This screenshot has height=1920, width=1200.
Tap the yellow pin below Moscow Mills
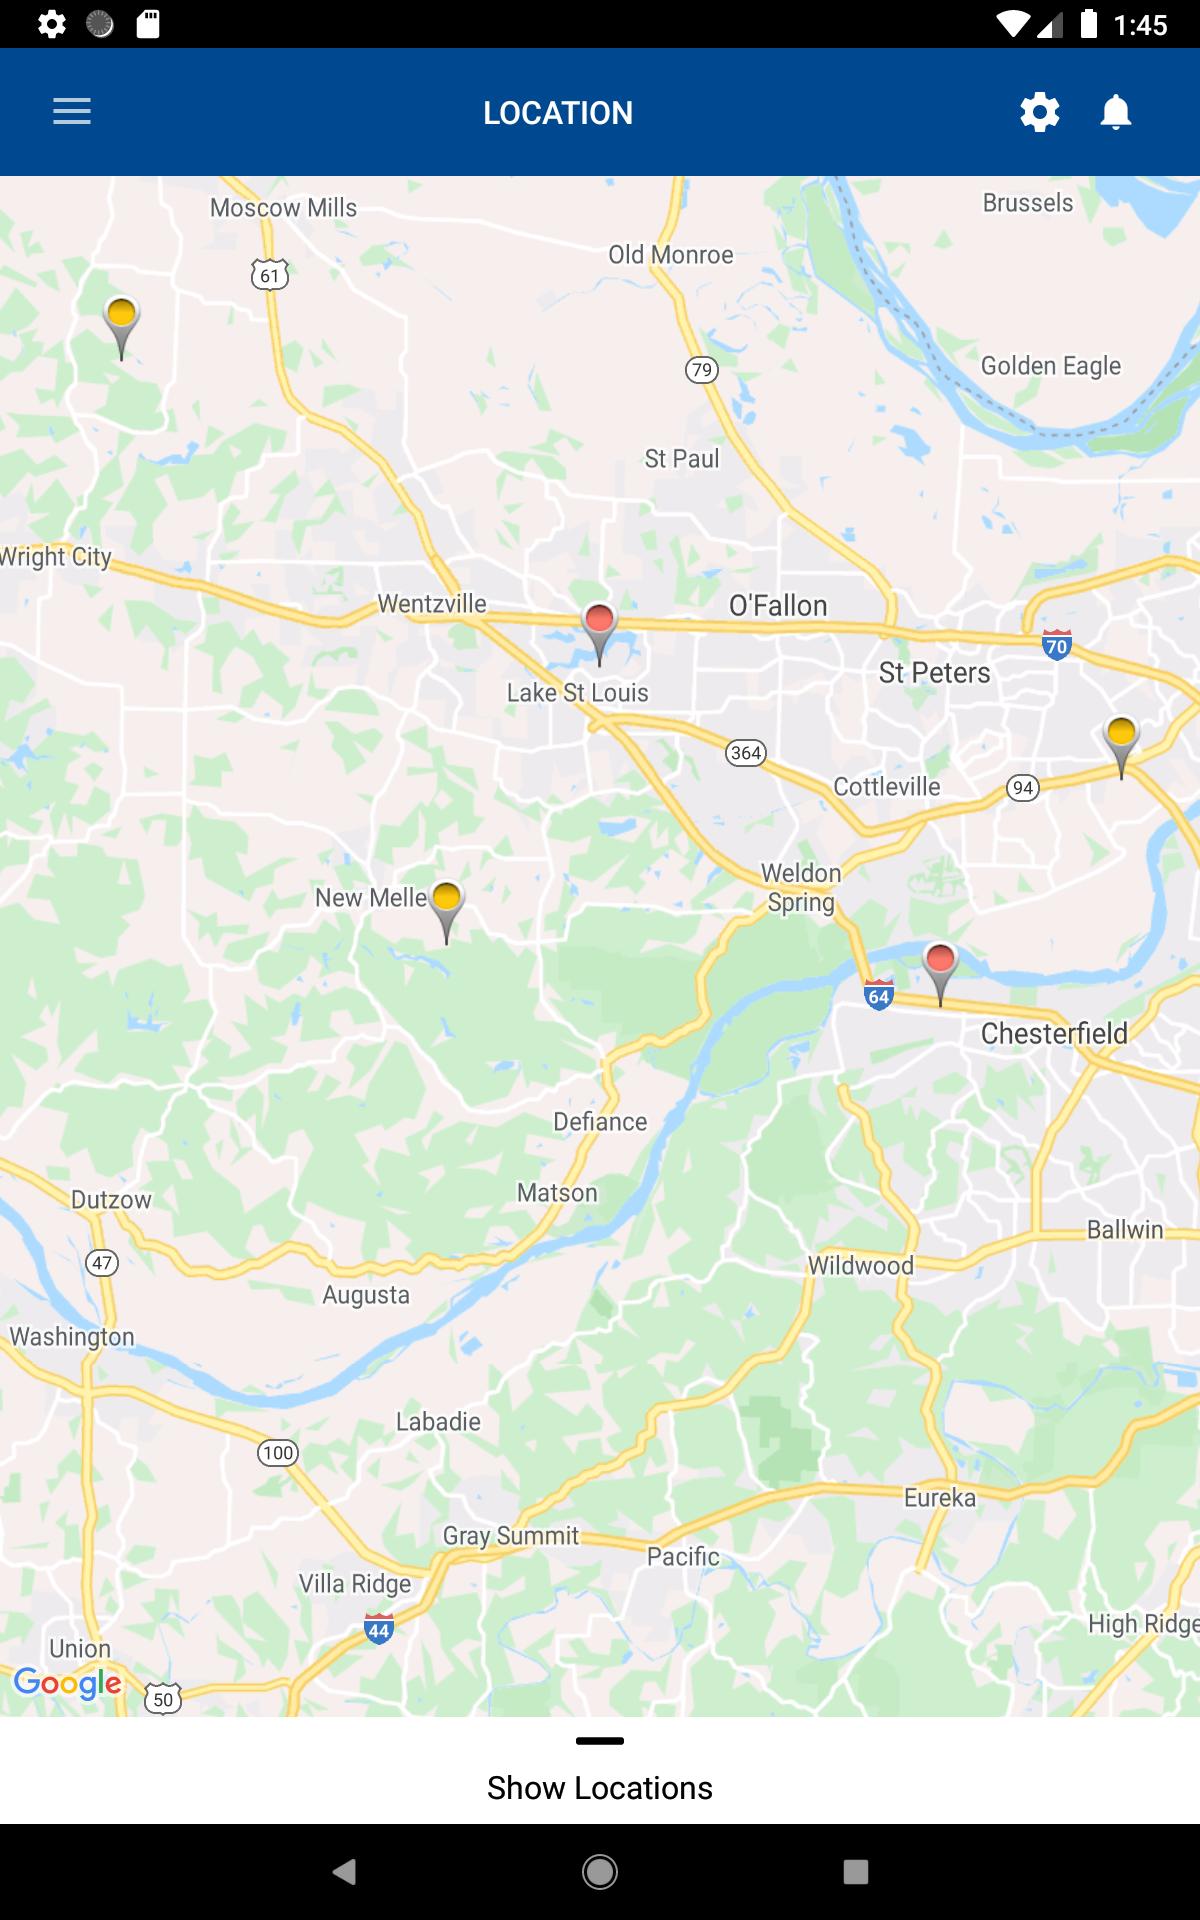(121, 328)
